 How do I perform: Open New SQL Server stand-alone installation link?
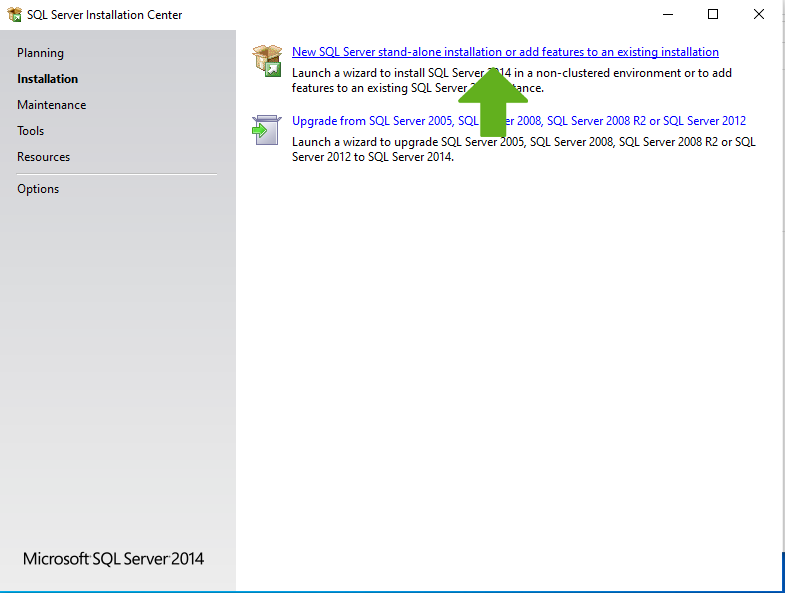pyautogui.click(x=505, y=52)
